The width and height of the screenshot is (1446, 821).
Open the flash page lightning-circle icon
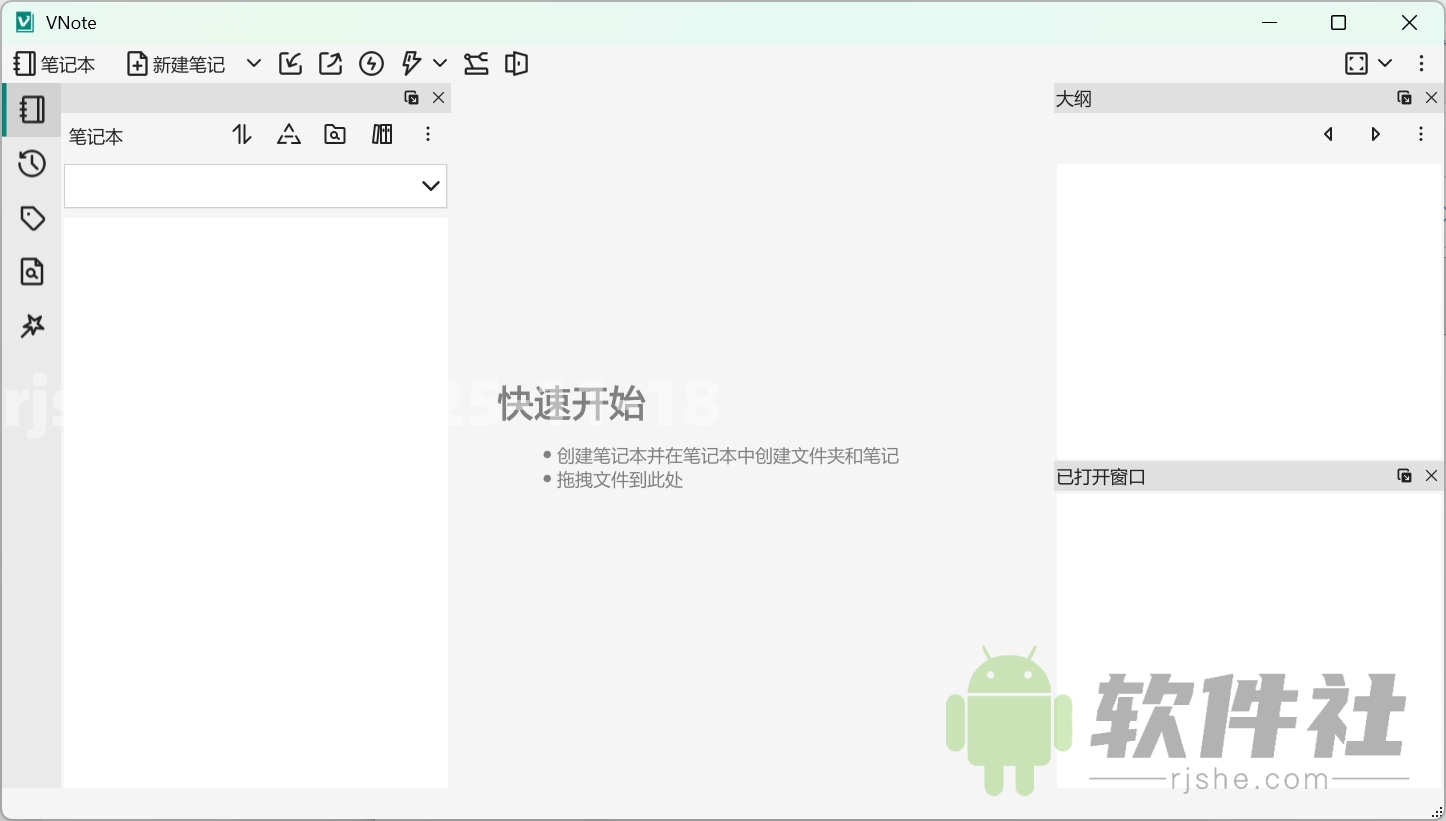(371, 63)
